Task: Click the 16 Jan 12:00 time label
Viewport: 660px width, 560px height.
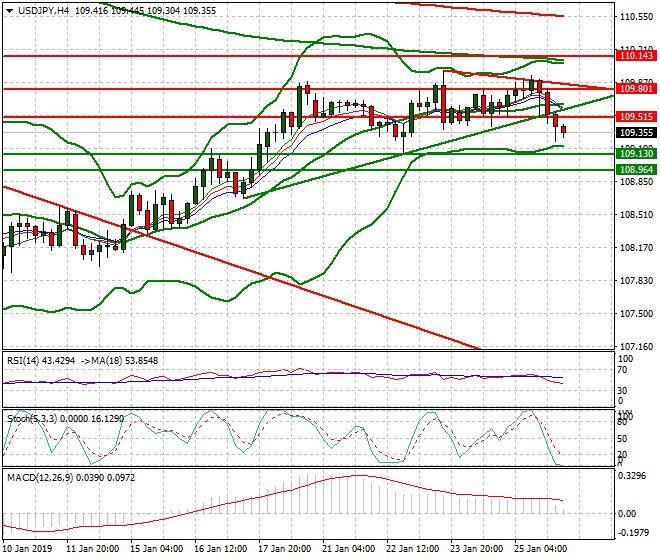Action: click(x=220, y=549)
